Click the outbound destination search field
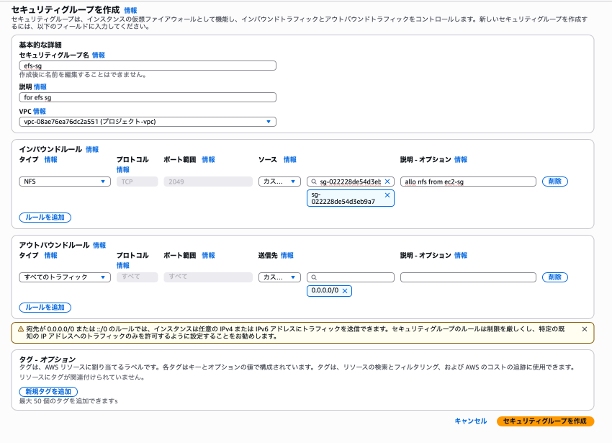612x443 pixels. pos(350,277)
